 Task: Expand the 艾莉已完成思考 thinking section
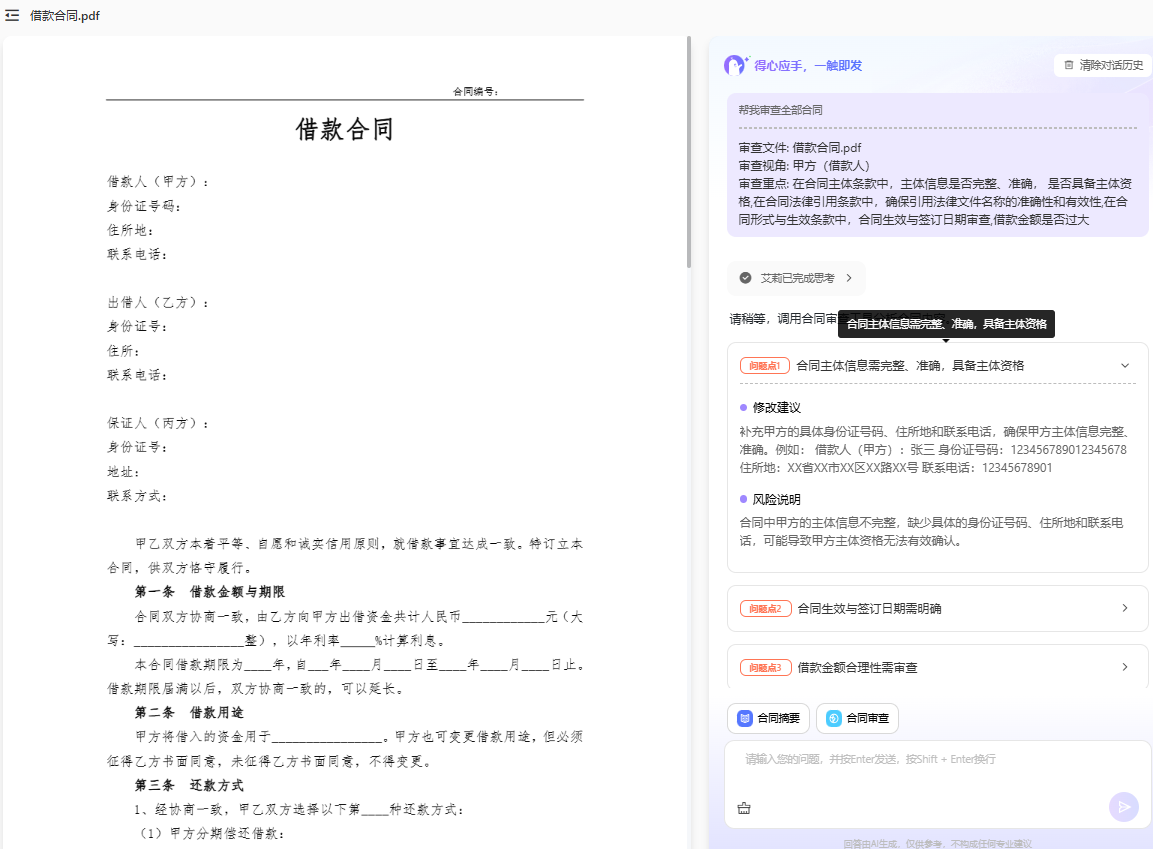[x=796, y=278]
